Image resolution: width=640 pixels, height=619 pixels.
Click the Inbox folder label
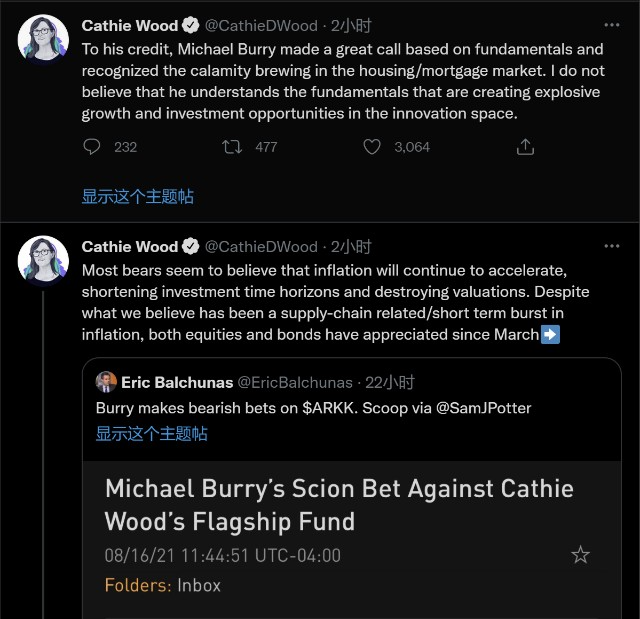[199, 585]
